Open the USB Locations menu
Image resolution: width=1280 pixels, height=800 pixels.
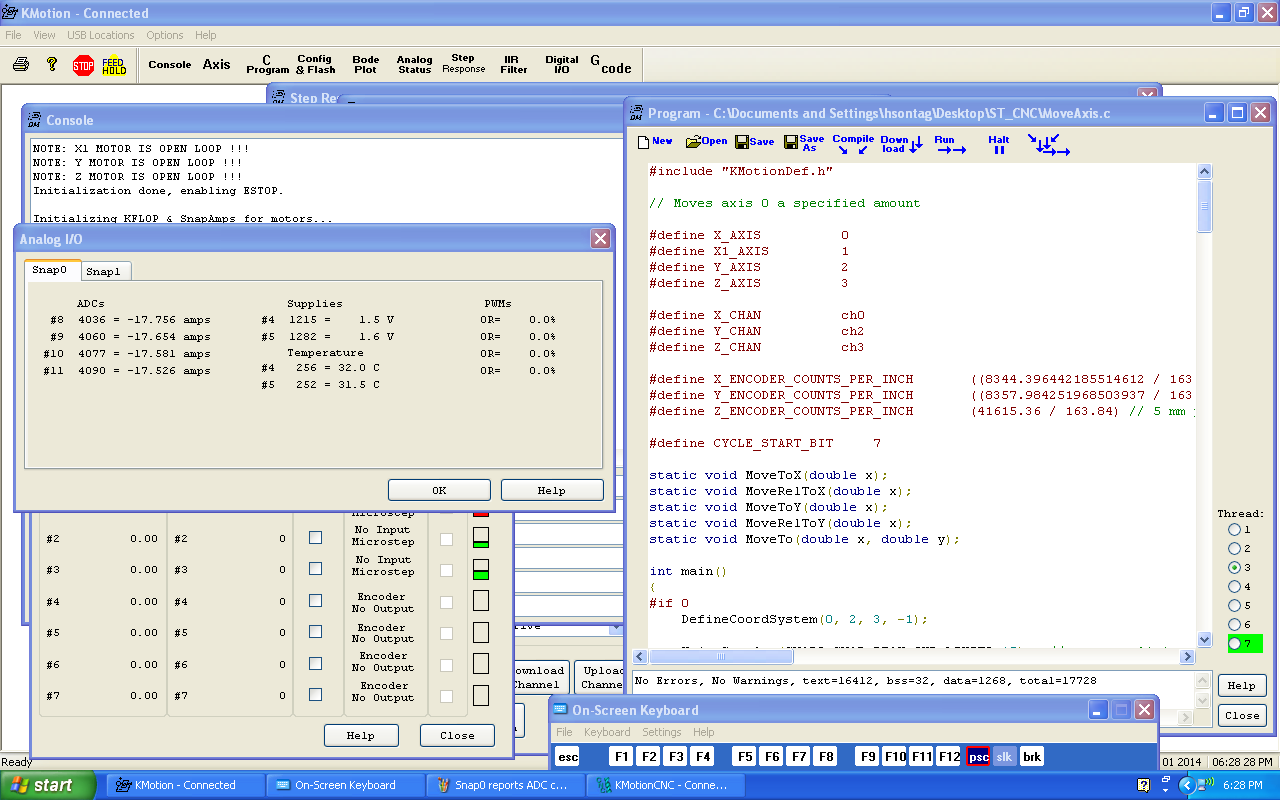(x=100, y=35)
